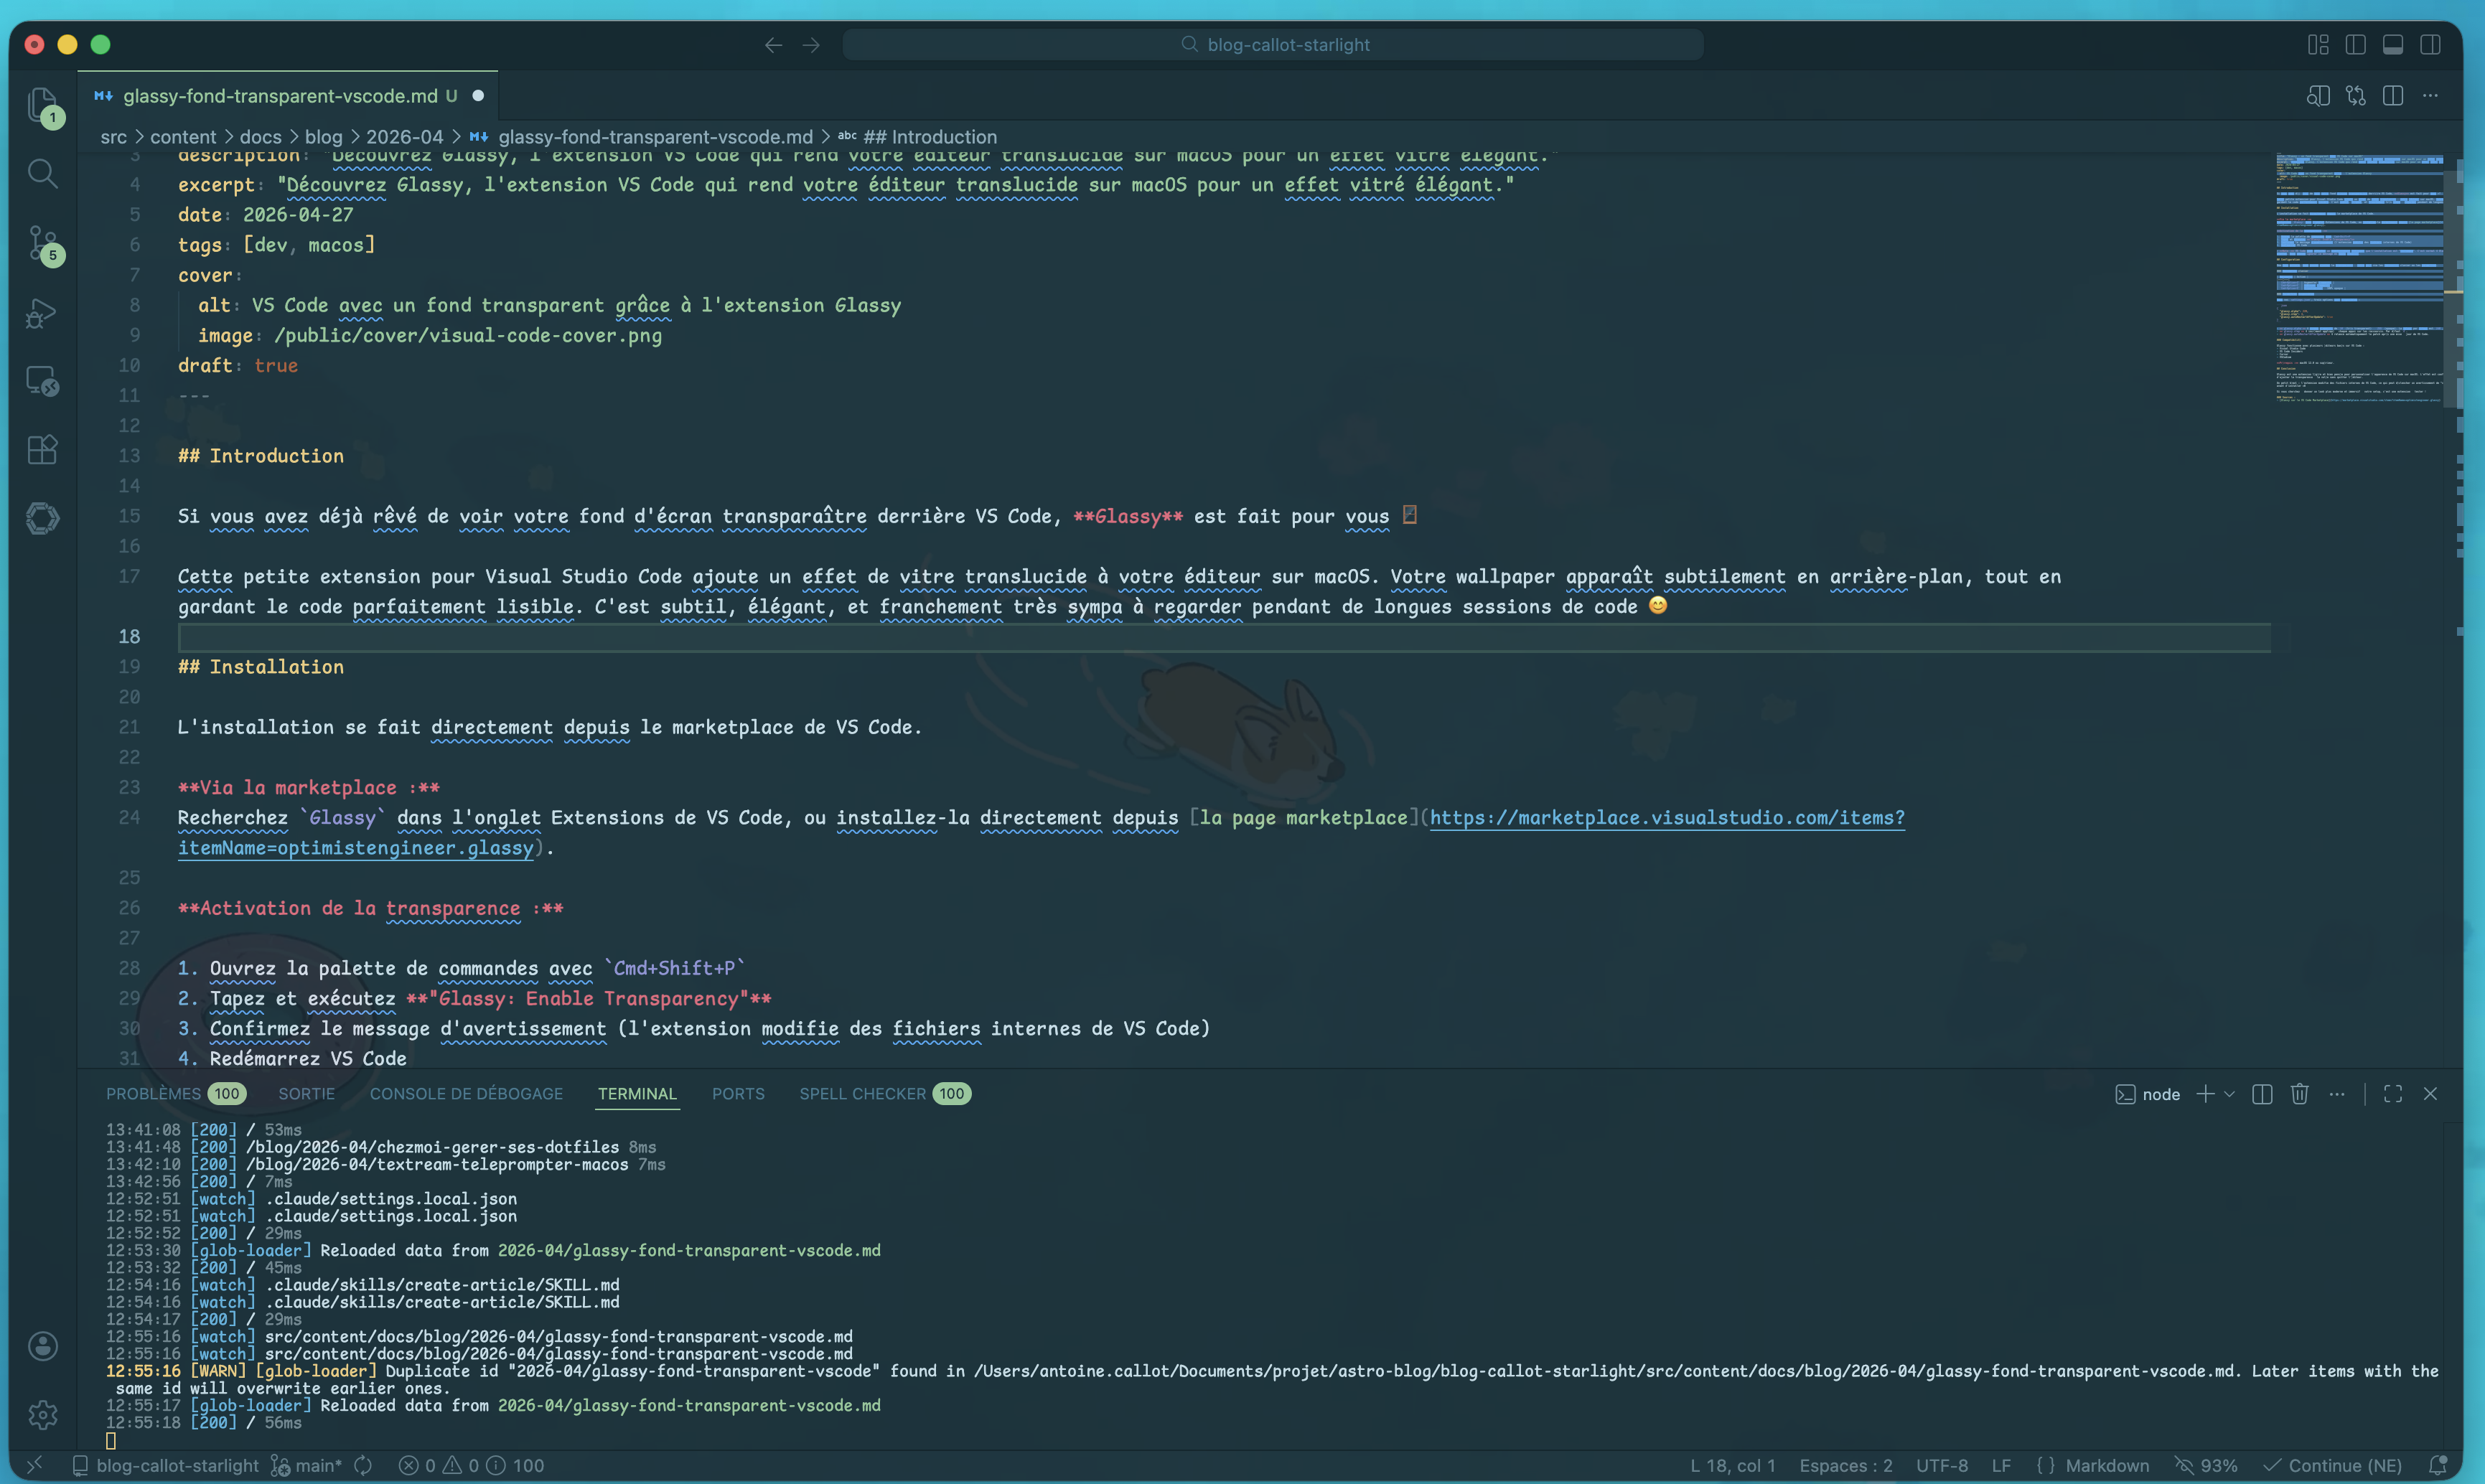Click the trash icon to kill terminal

click(x=2299, y=1094)
